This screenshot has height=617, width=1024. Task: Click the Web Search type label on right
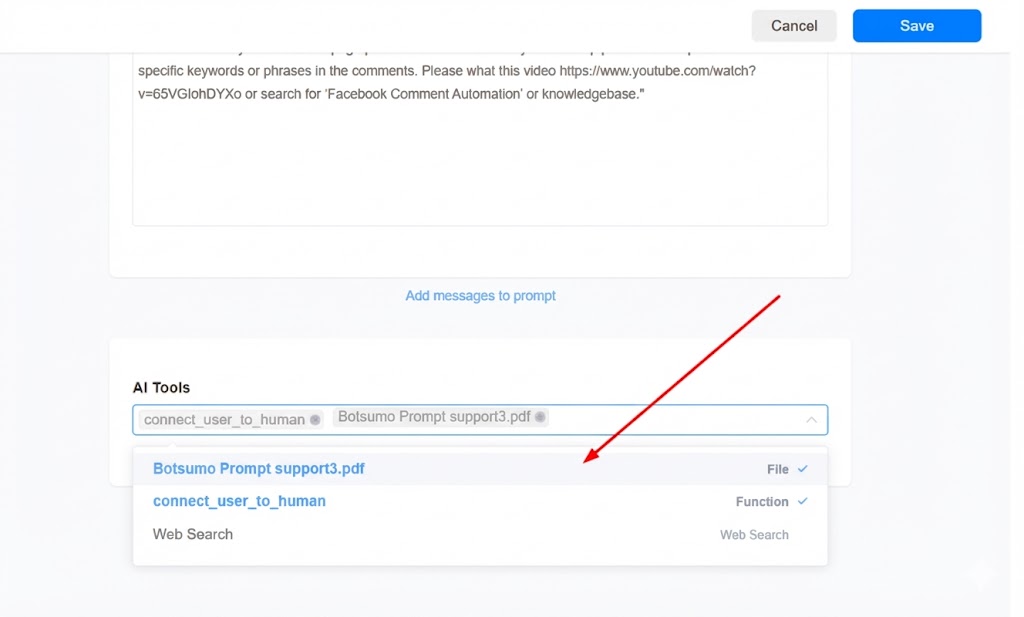[754, 535]
